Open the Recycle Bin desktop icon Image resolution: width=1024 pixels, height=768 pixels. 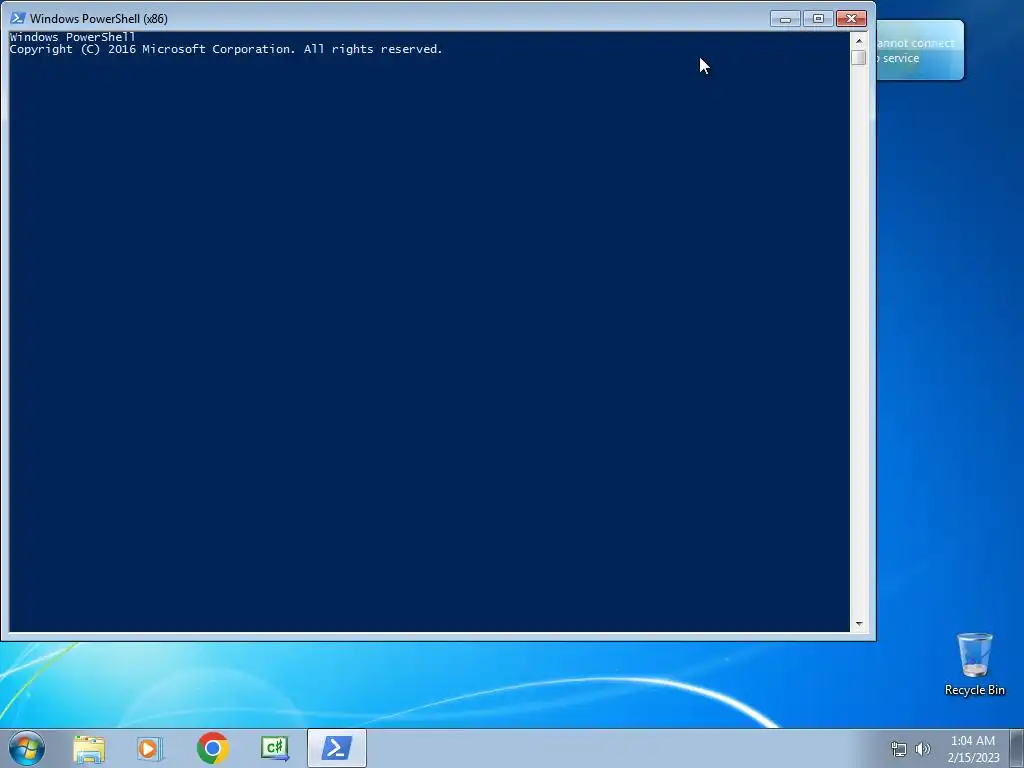(974, 664)
